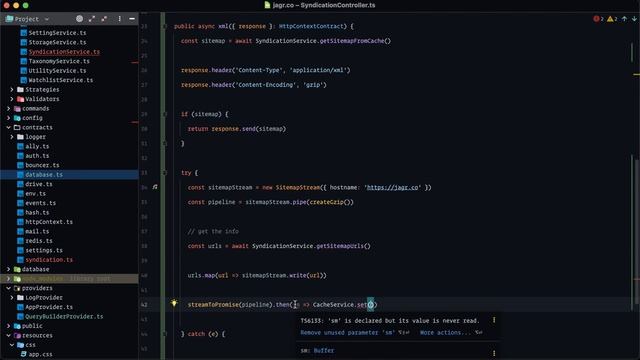Image resolution: width=640 pixels, height=360 pixels.
Task: Click the getSitemapFromCache method call
Action: [x=353, y=41]
